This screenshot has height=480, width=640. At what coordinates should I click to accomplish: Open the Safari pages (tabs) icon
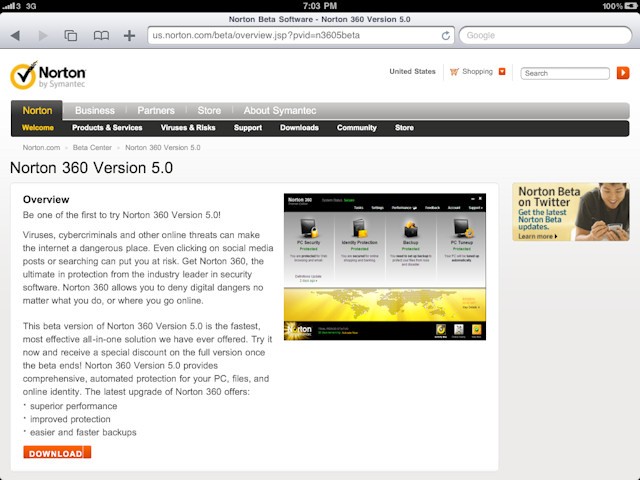pyautogui.click(x=71, y=36)
